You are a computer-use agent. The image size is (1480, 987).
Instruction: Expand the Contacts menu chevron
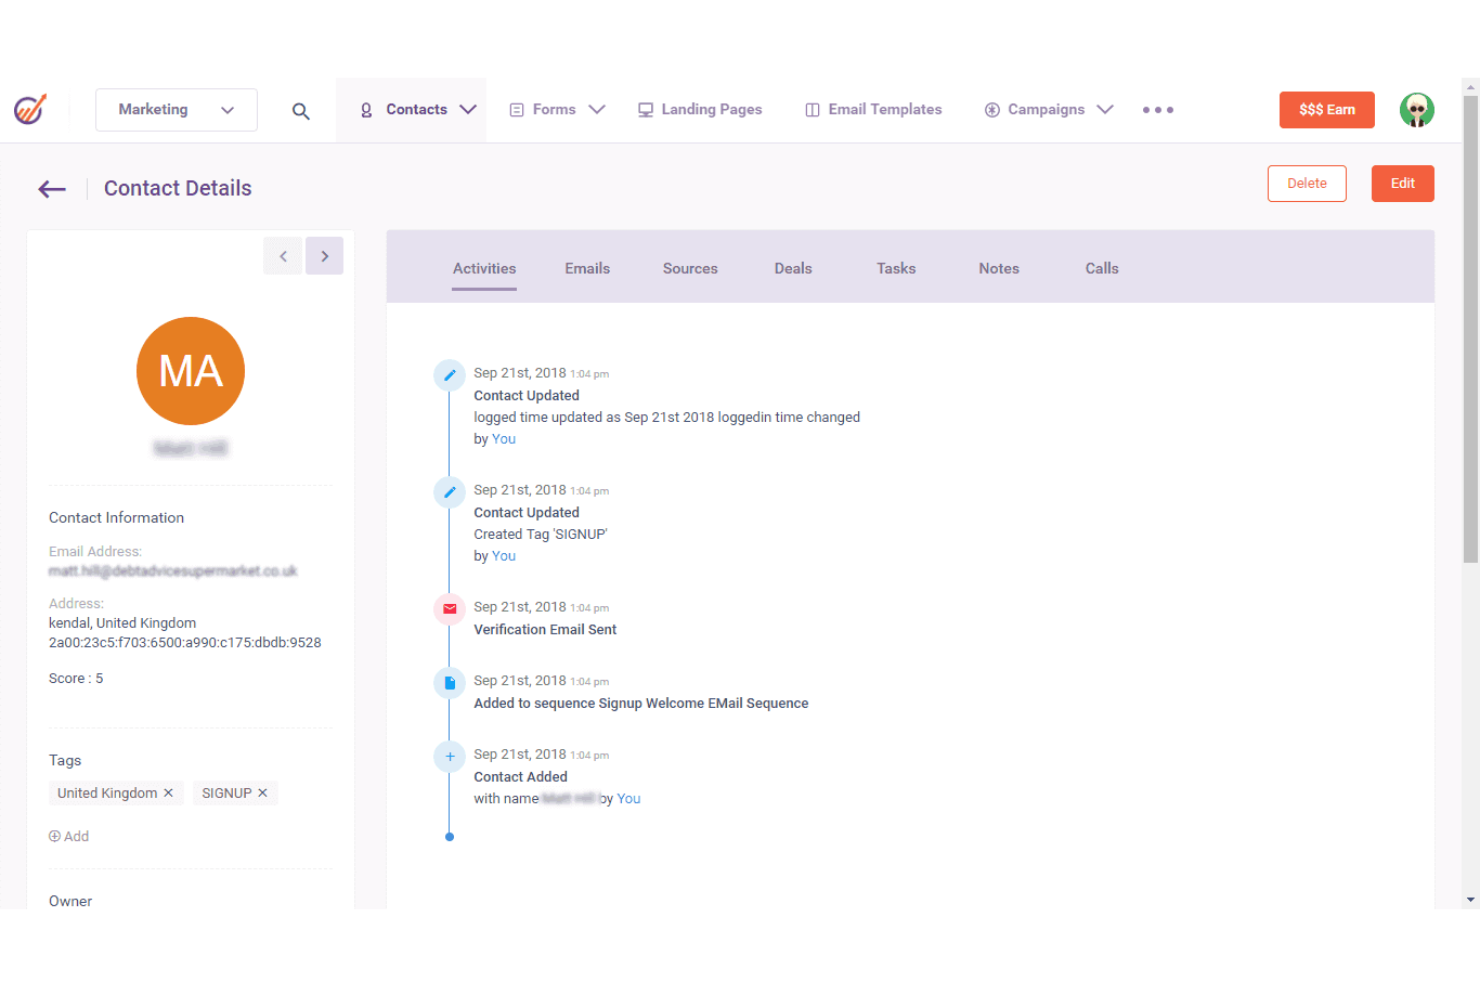click(x=468, y=110)
